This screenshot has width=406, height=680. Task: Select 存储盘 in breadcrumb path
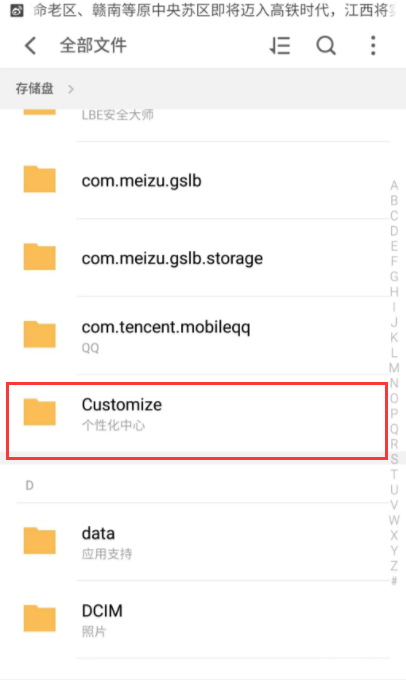(35, 88)
